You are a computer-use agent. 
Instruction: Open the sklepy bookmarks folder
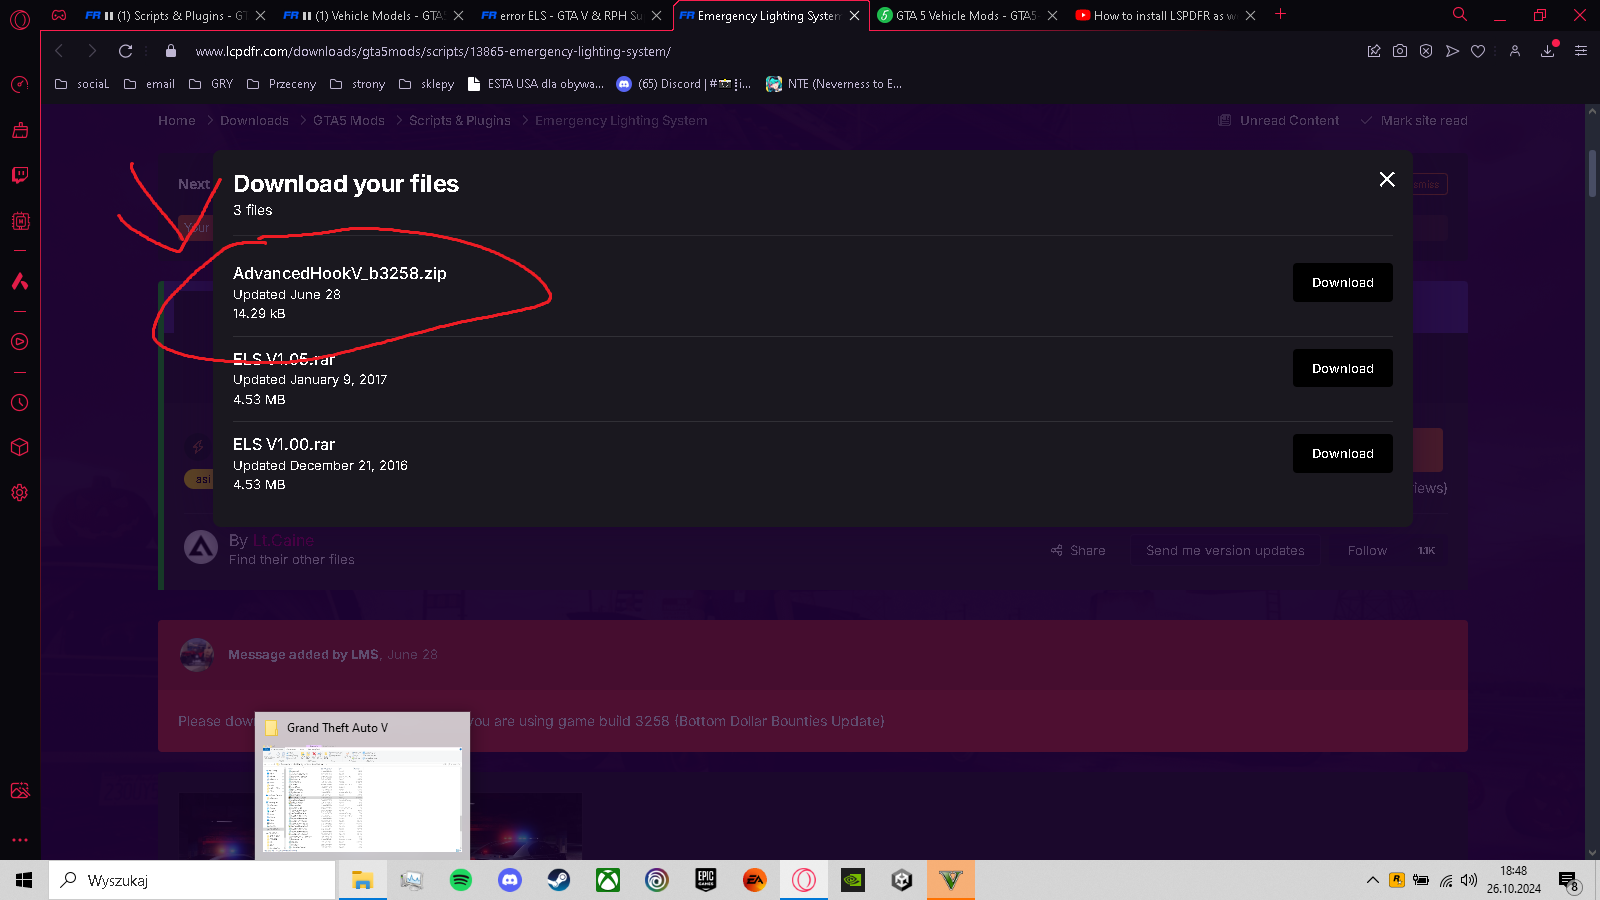click(x=426, y=84)
